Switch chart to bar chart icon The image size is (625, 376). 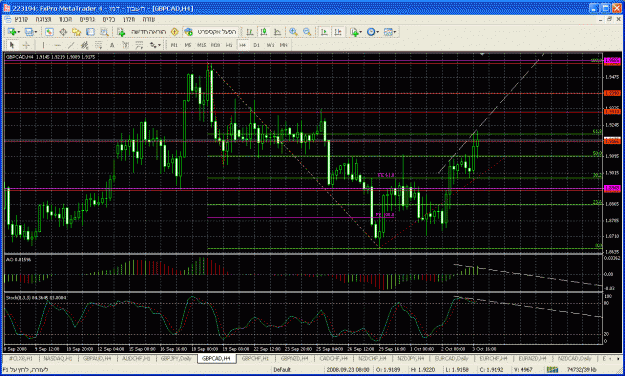[250, 32]
